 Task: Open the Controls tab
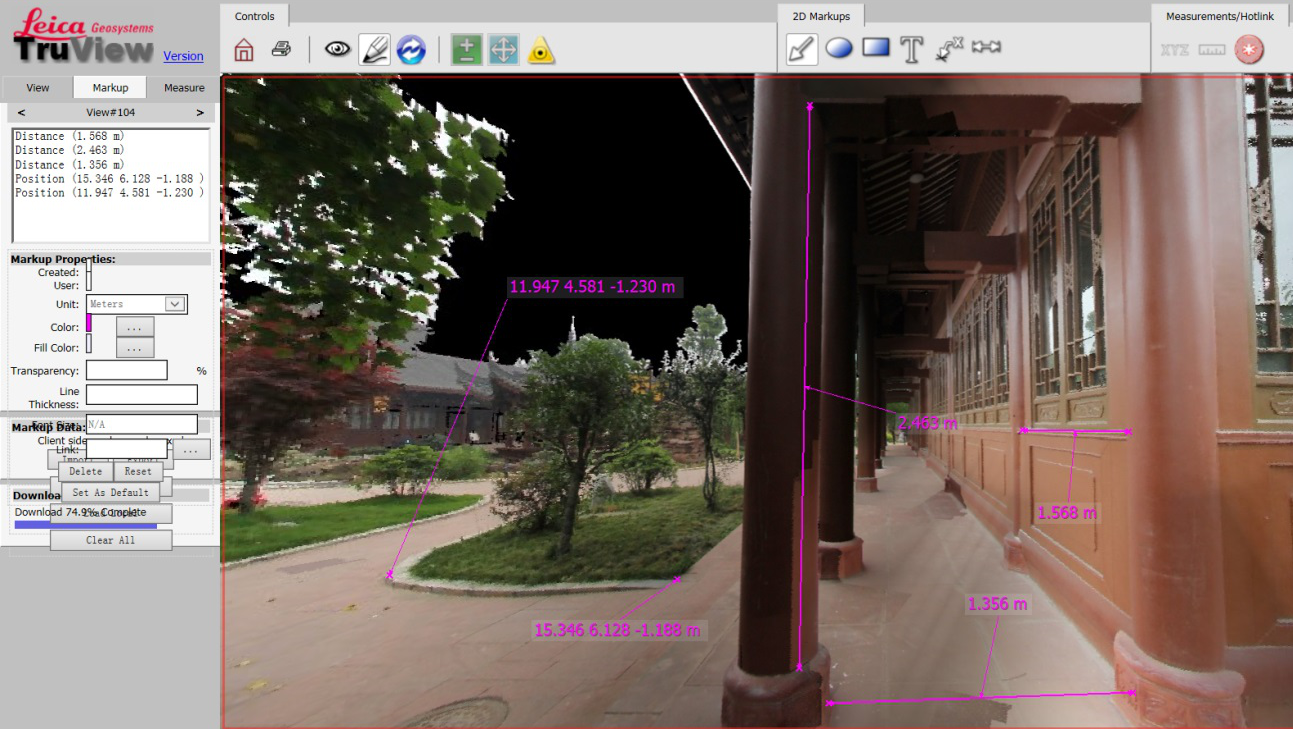pos(254,16)
